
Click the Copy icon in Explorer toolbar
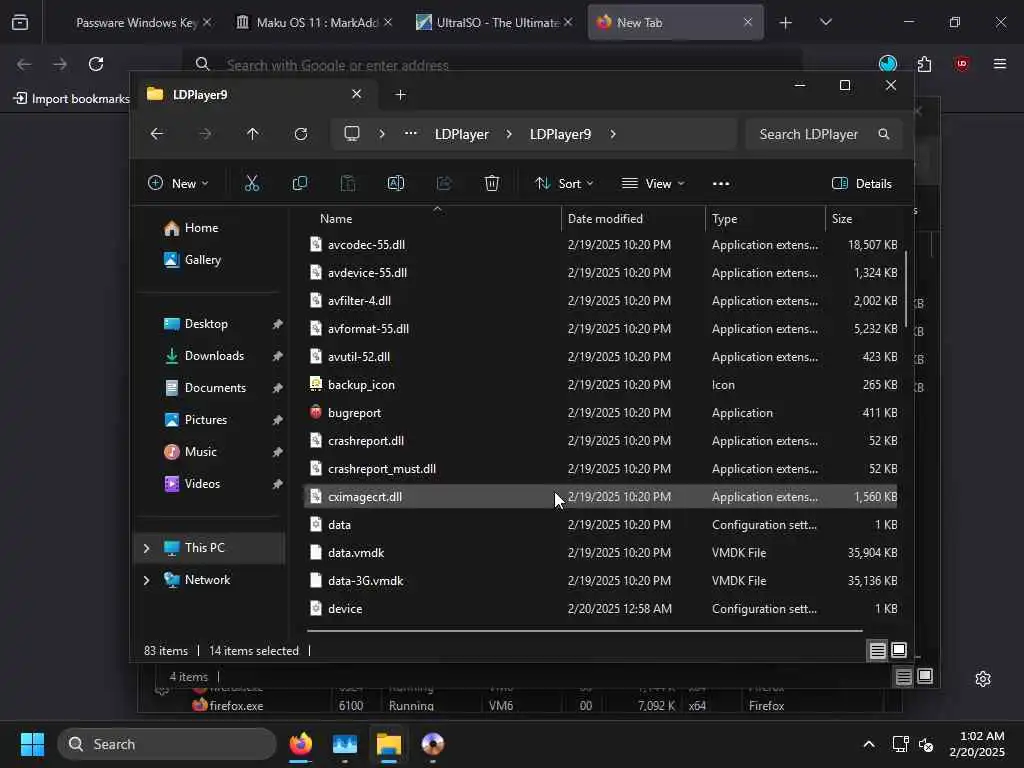tap(300, 184)
